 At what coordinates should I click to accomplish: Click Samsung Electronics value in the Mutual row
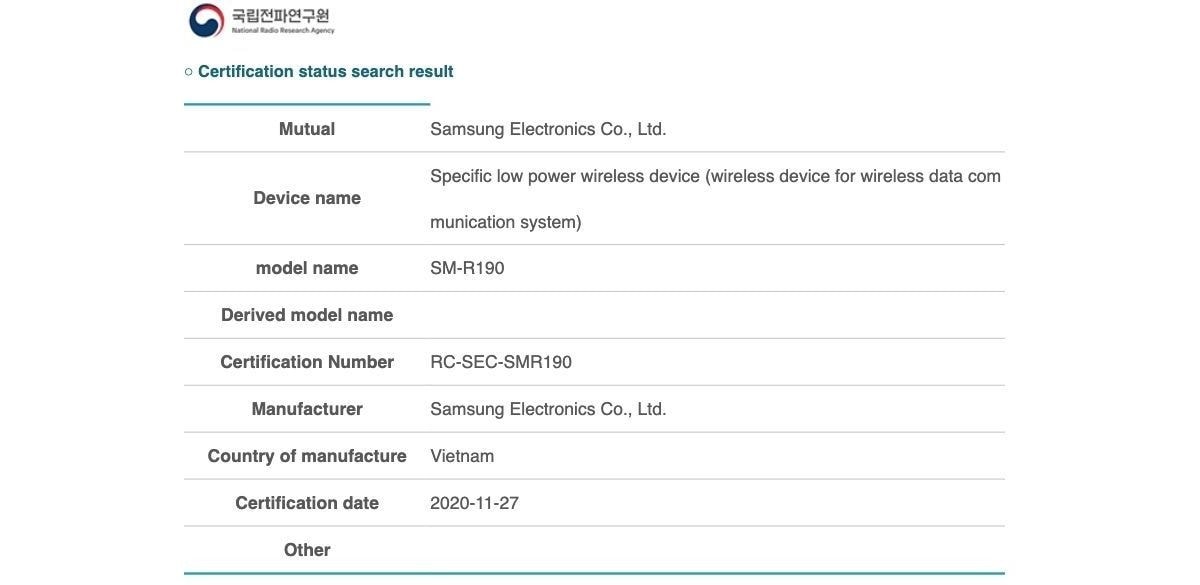548,129
